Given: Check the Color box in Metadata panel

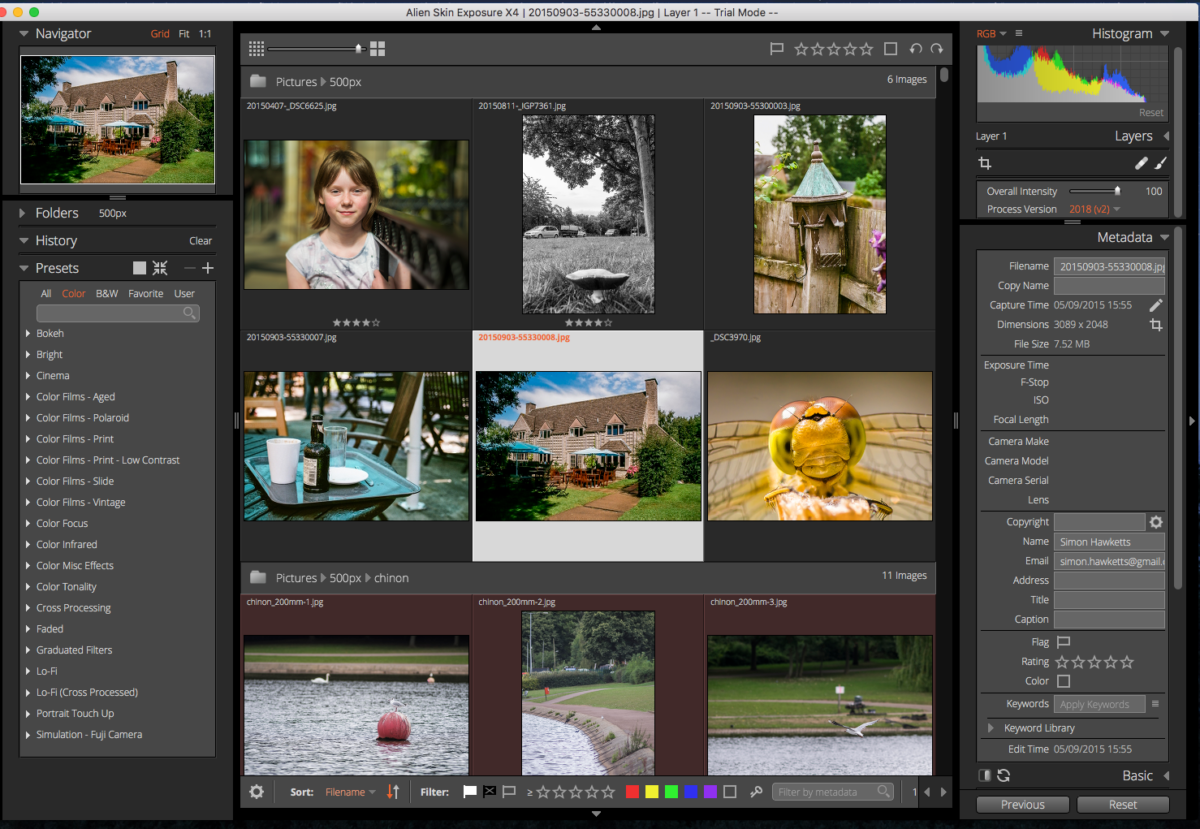Looking at the screenshot, I should tap(1063, 681).
